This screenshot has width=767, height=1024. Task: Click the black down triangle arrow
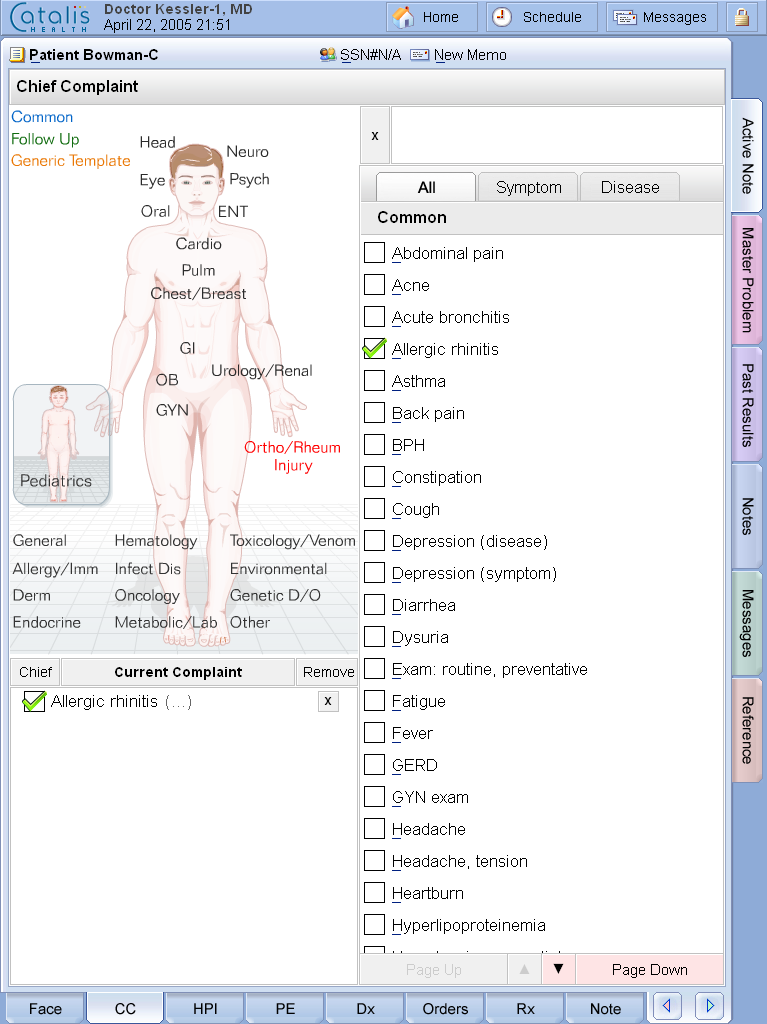tap(559, 969)
